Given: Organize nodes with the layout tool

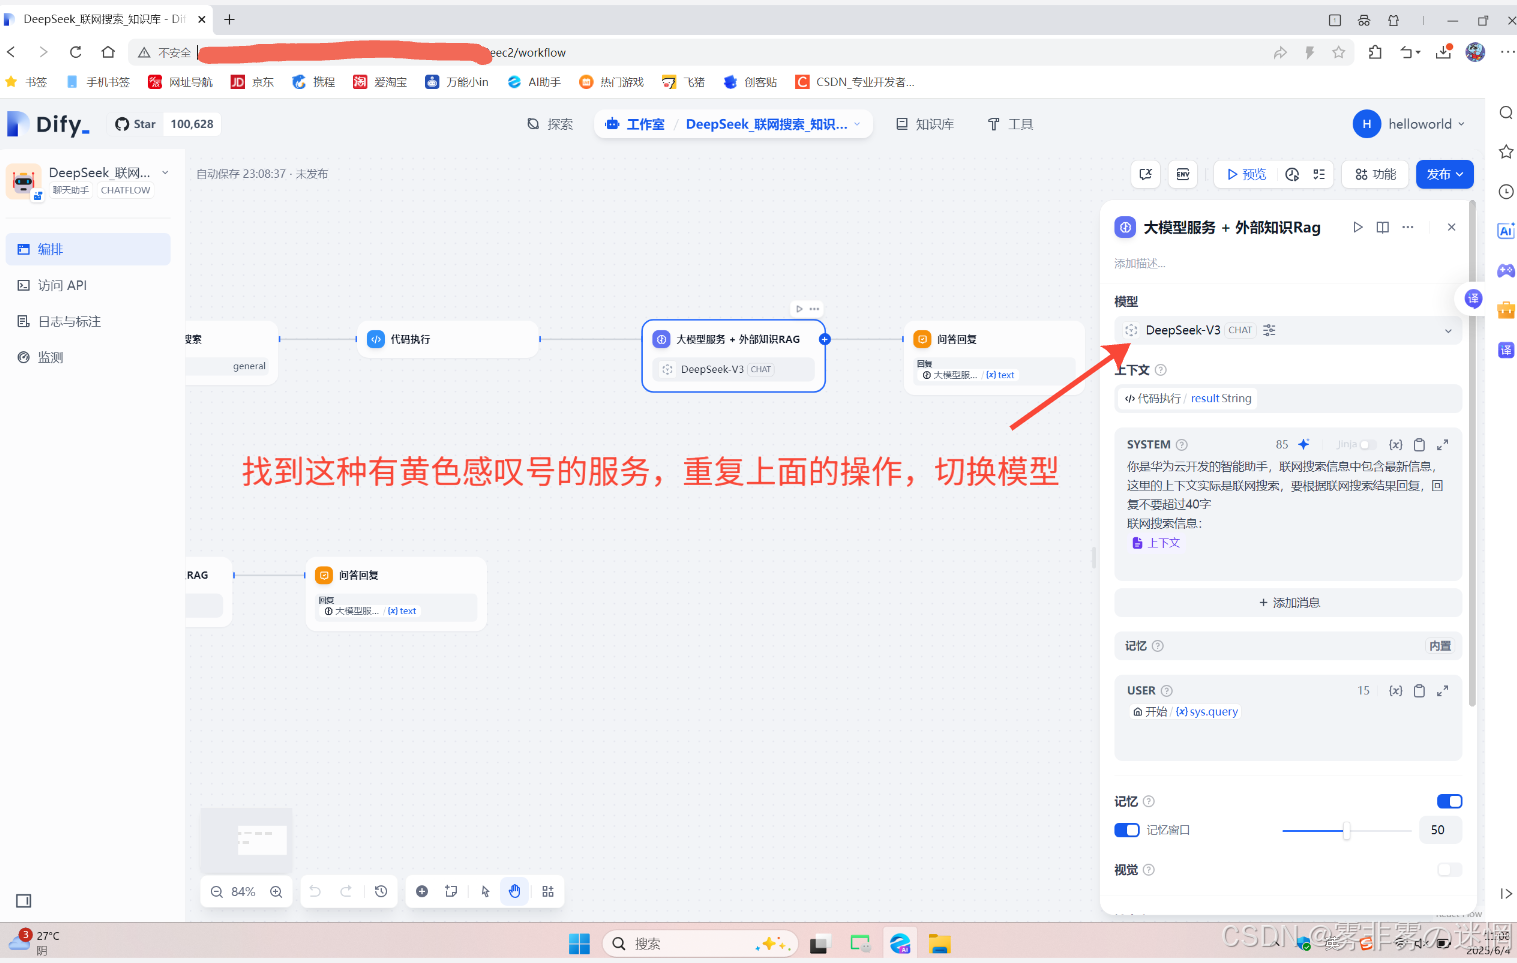Looking at the screenshot, I should click(548, 891).
